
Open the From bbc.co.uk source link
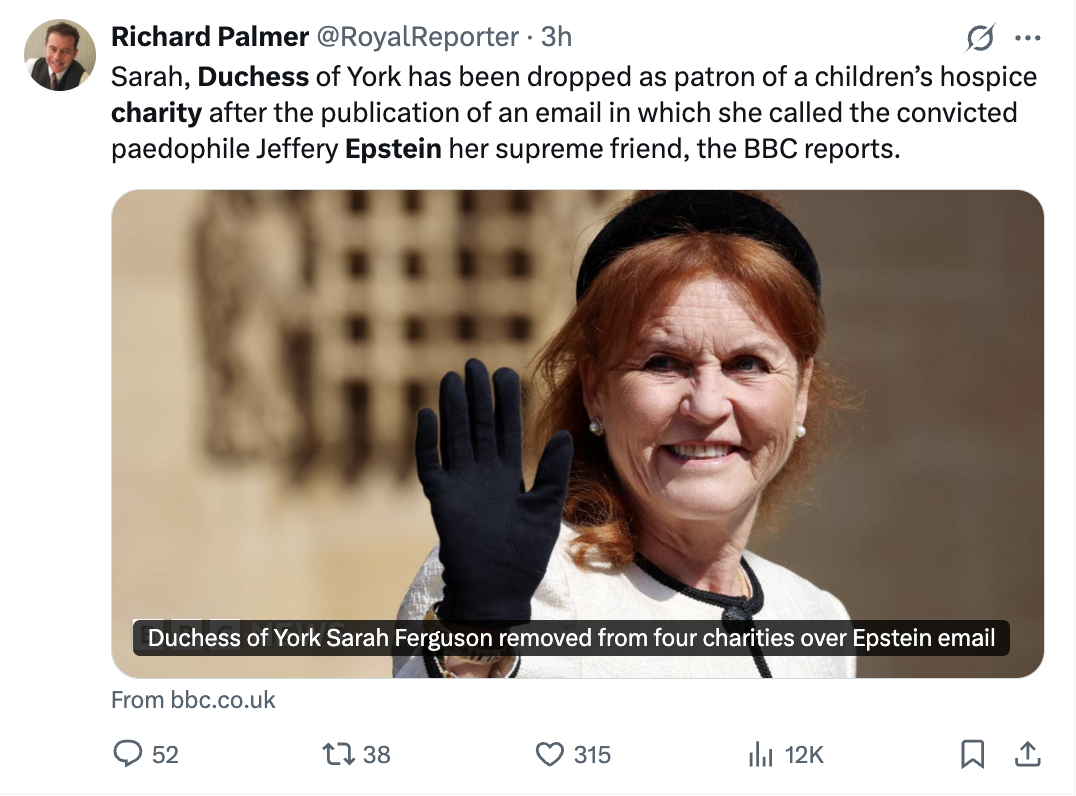[x=193, y=700]
